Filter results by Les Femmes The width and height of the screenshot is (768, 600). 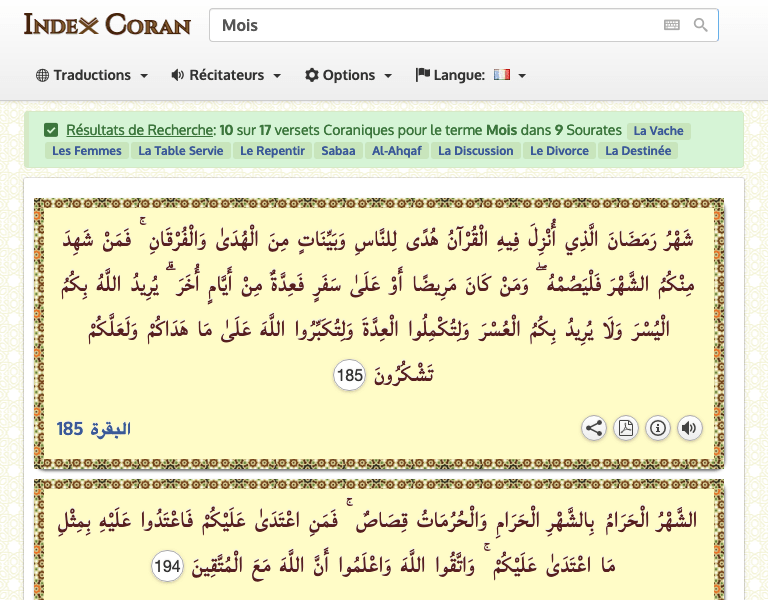tap(87, 151)
